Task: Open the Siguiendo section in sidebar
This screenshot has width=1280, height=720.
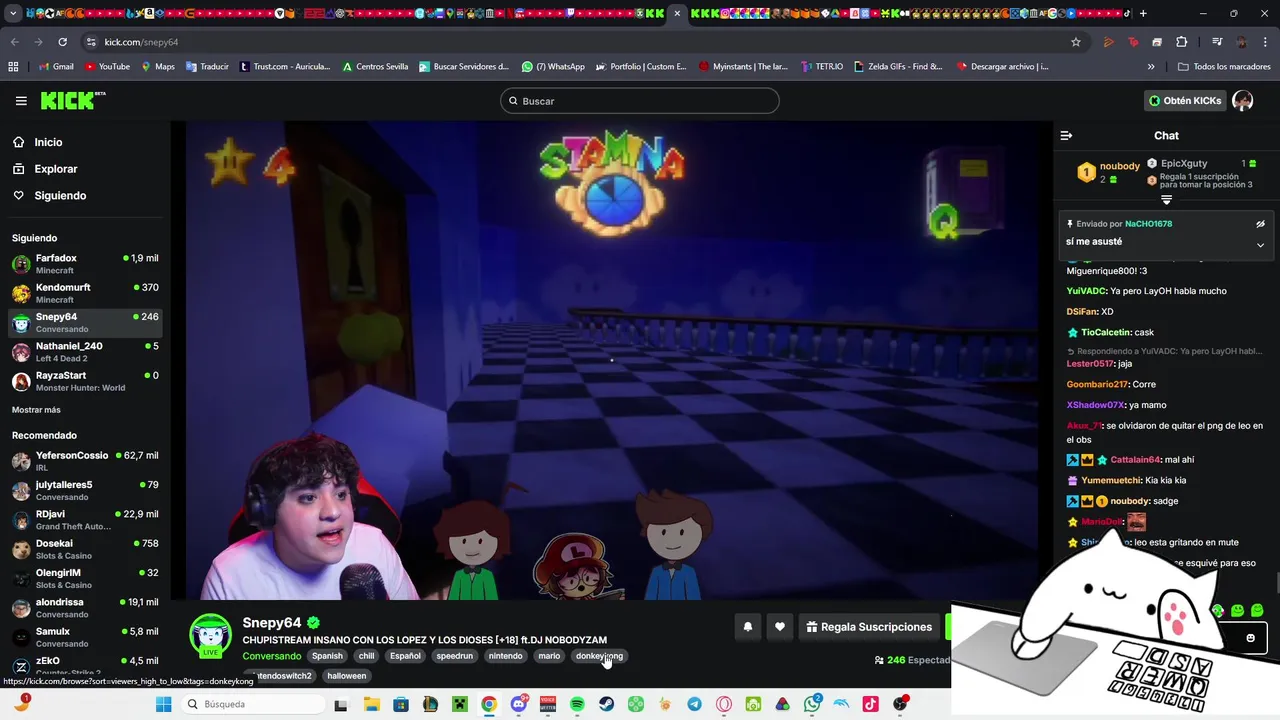Action: pyautogui.click(x=60, y=196)
